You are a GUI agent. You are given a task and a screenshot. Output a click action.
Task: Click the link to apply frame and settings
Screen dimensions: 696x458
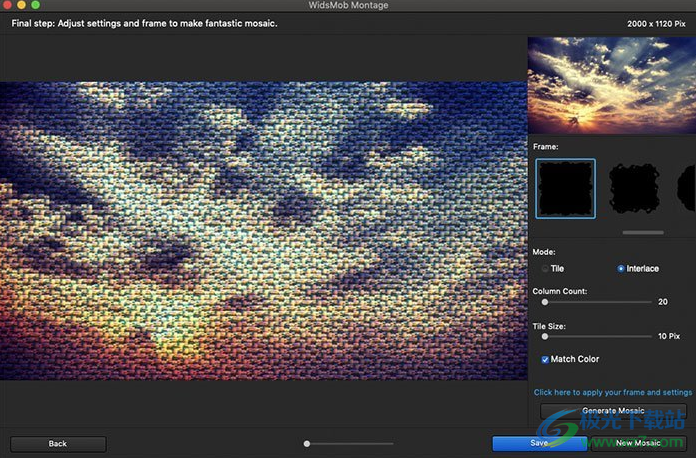point(612,392)
